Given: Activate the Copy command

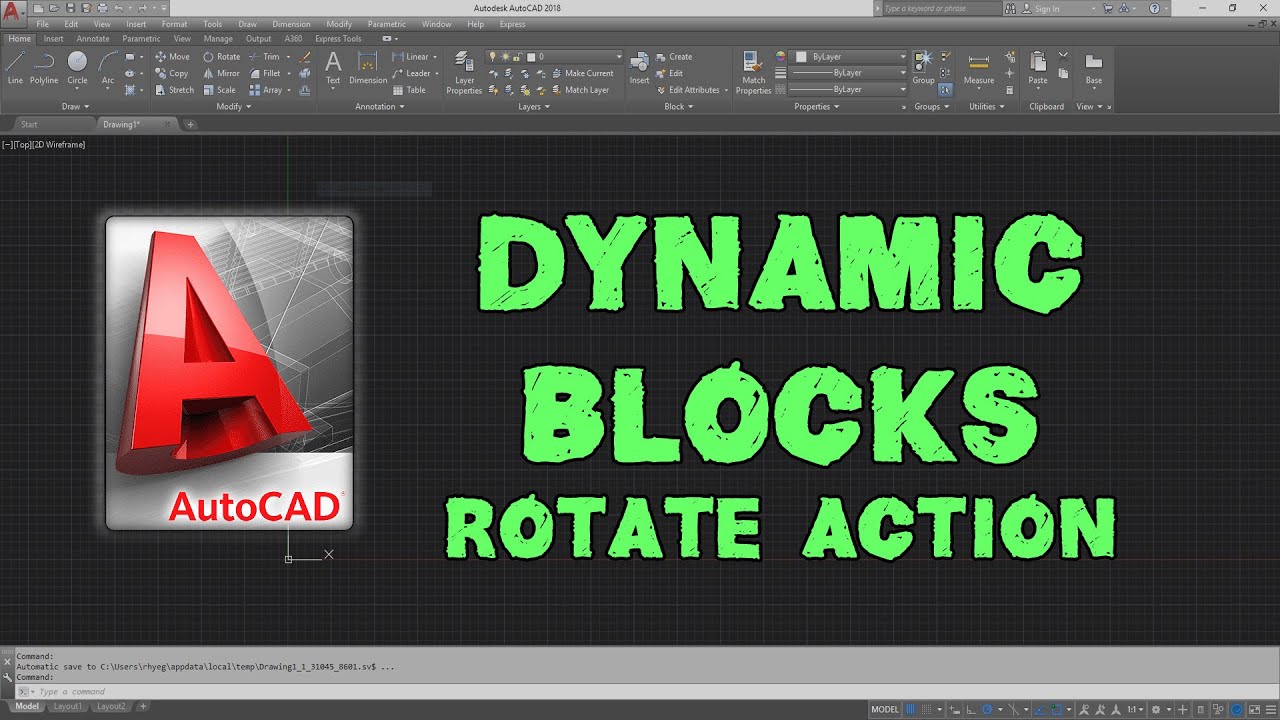Looking at the screenshot, I should point(171,73).
